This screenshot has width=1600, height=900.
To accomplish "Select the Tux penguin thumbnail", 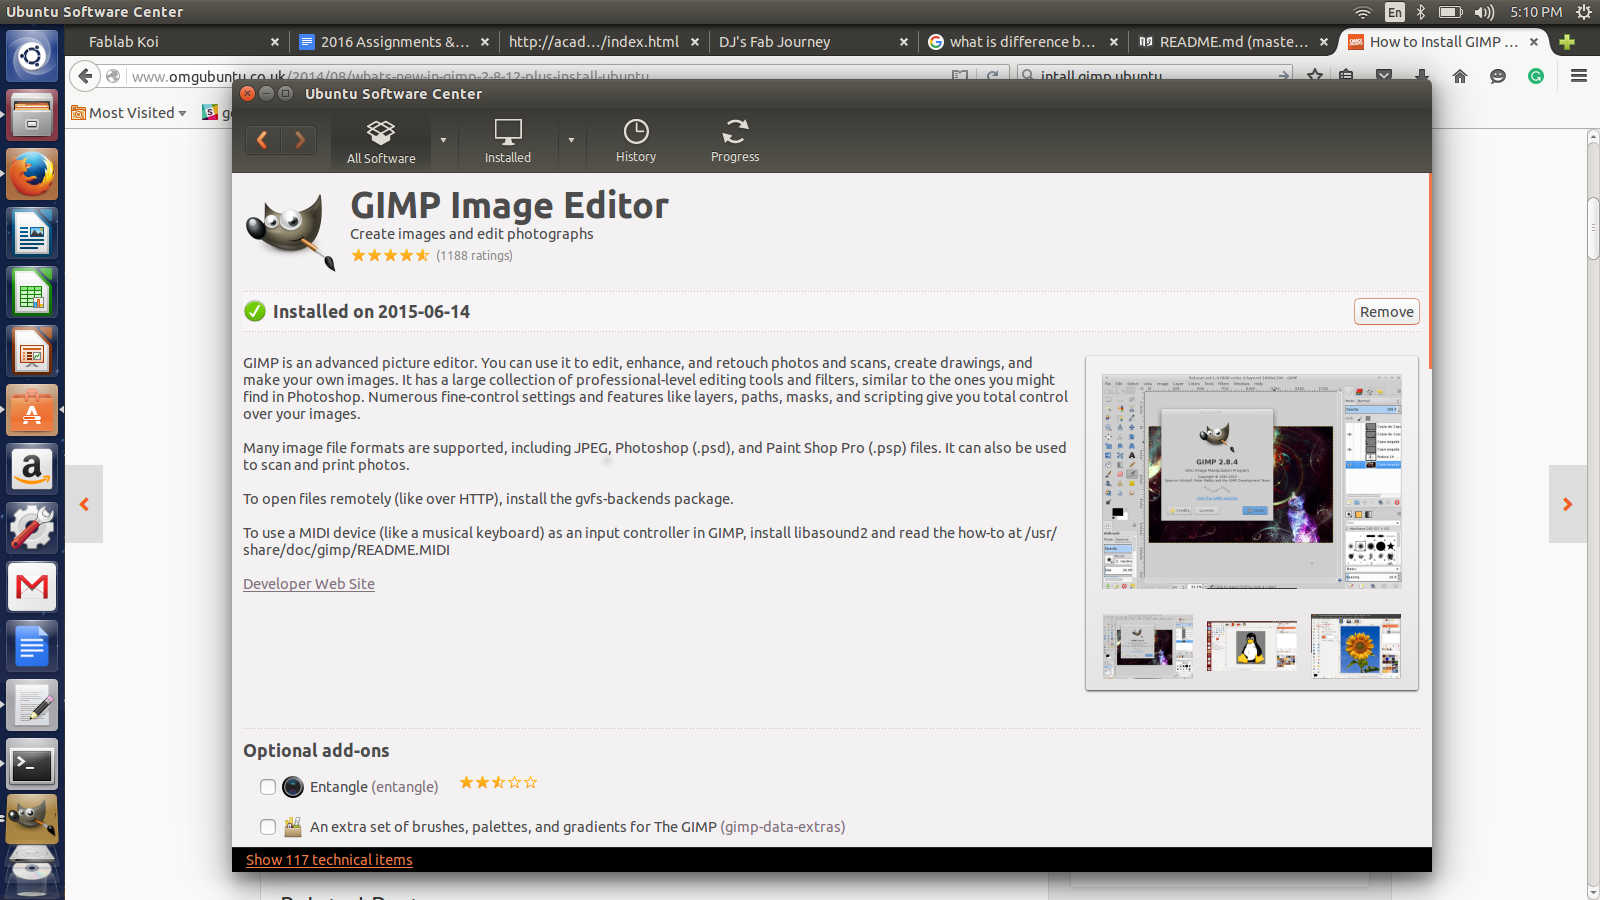I will (x=1252, y=646).
